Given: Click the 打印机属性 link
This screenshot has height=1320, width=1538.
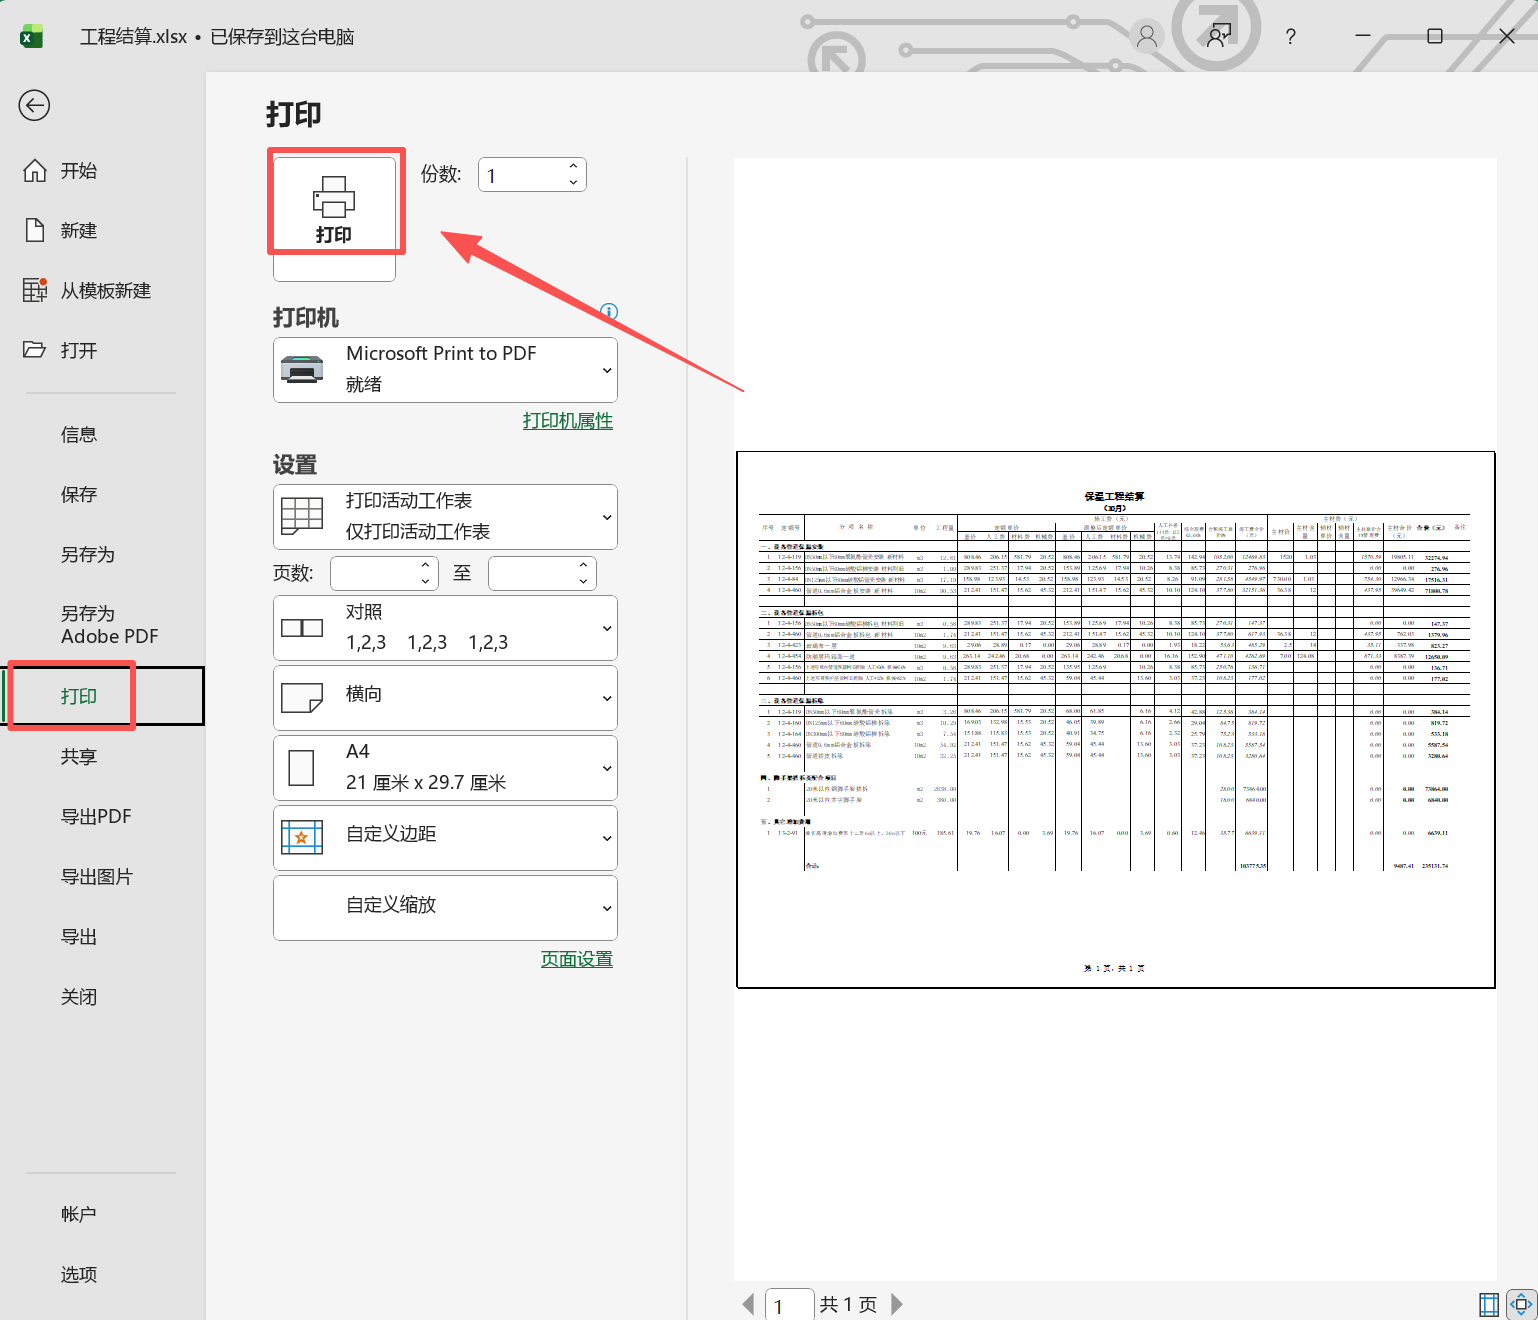Looking at the screenshot, I should [567, 421].
